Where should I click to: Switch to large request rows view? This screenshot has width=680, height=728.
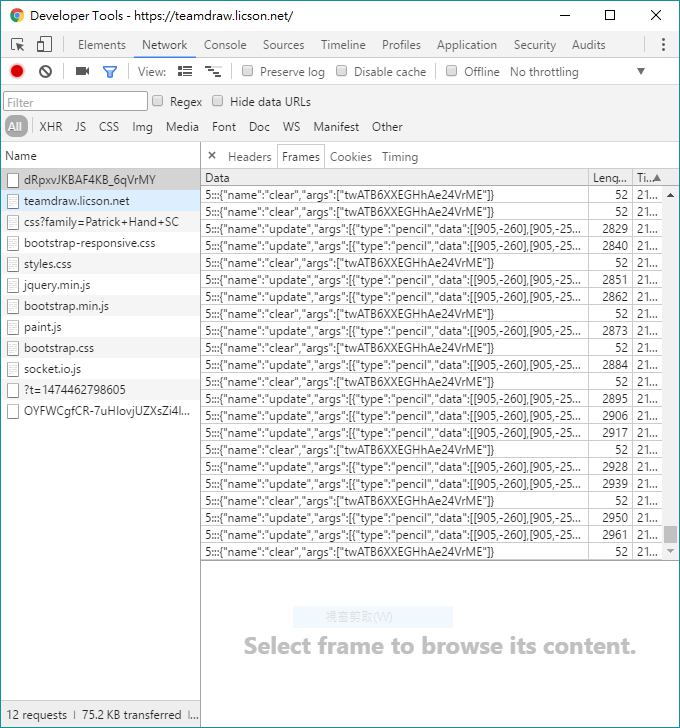coord(185,72)
